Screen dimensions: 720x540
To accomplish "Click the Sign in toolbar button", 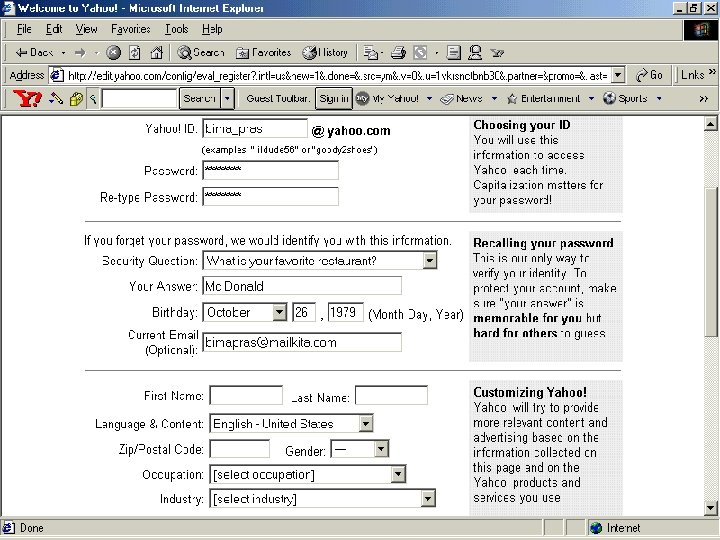I will [334, 98].
